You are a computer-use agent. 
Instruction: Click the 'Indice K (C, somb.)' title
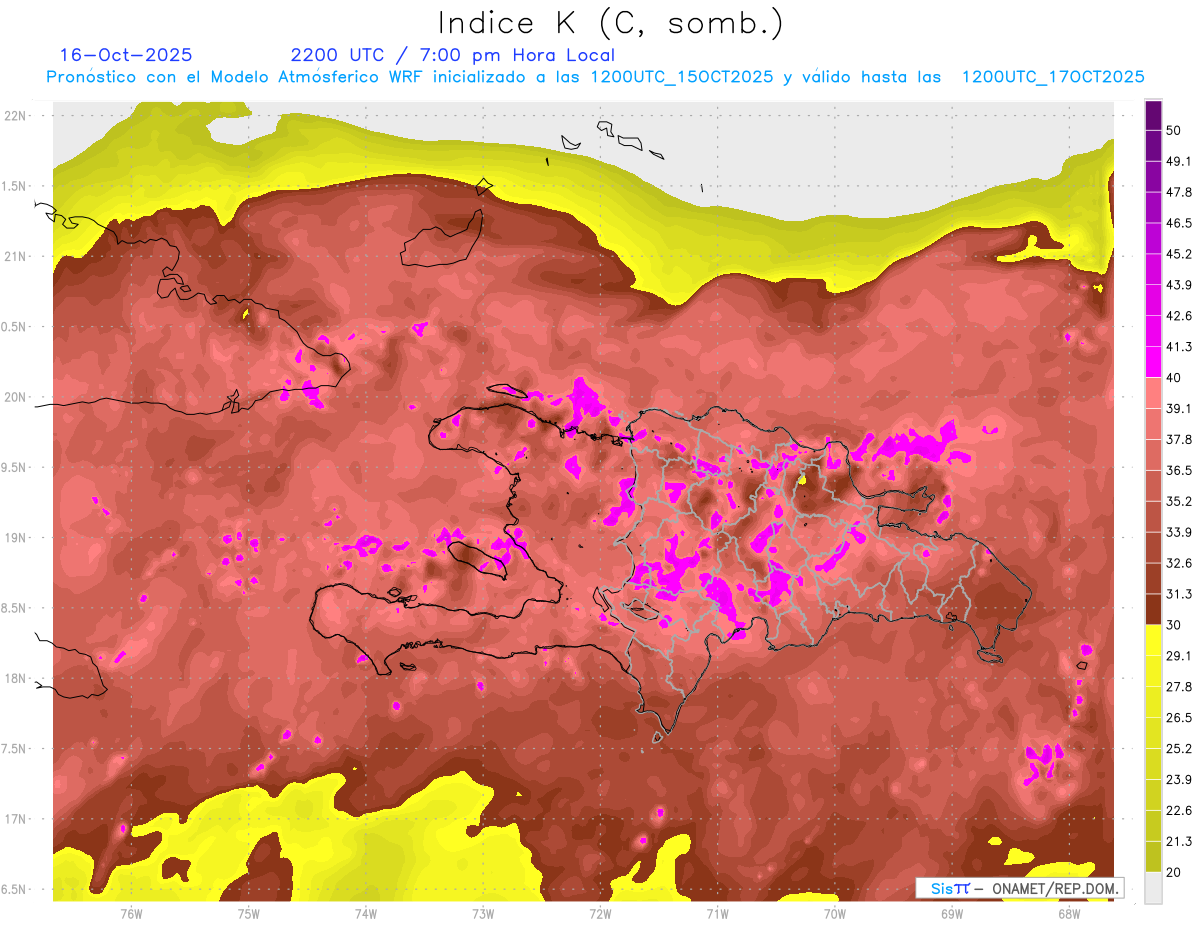pyautogui.click(x=611, y=22)
